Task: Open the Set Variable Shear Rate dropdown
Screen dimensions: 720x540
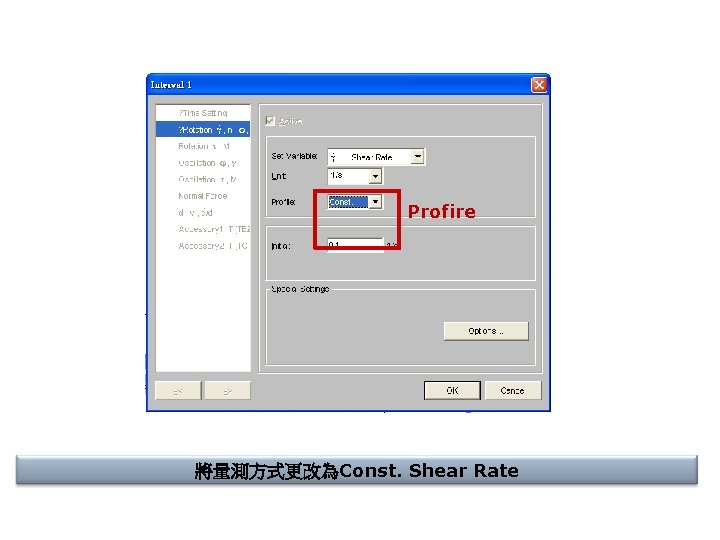Action: coord(417,157)
